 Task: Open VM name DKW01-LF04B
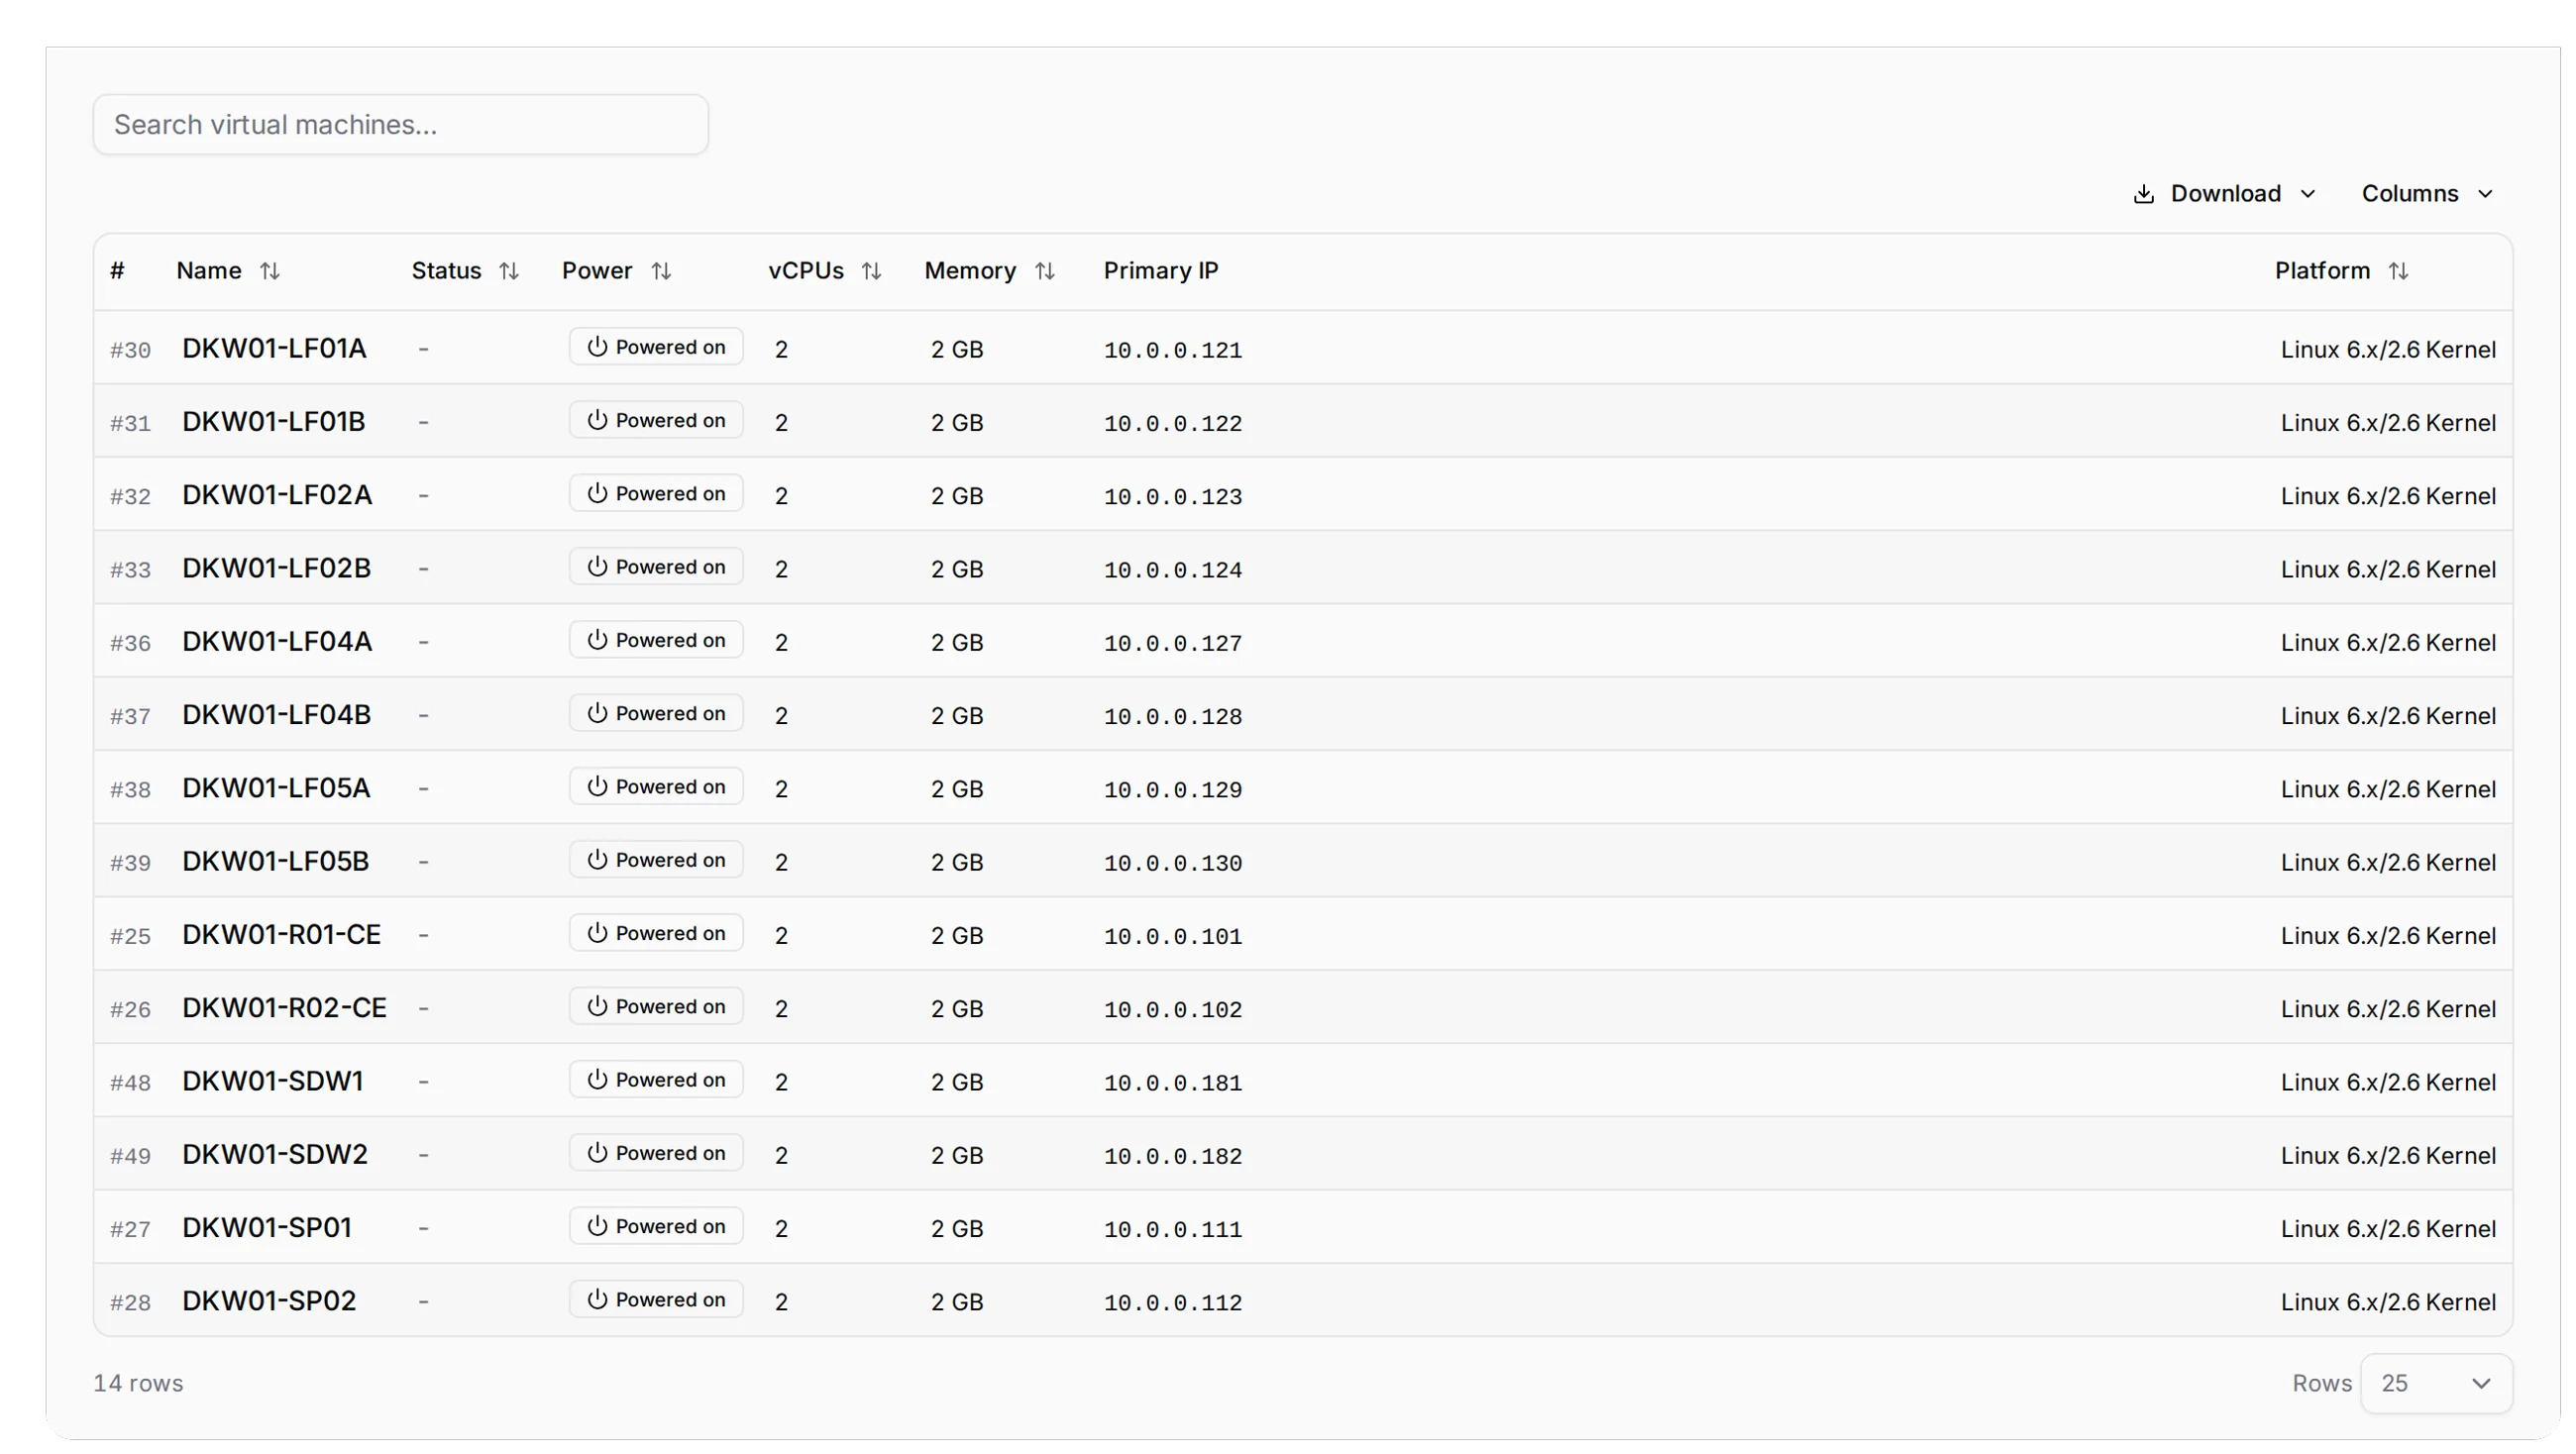[x=276, y=714]
